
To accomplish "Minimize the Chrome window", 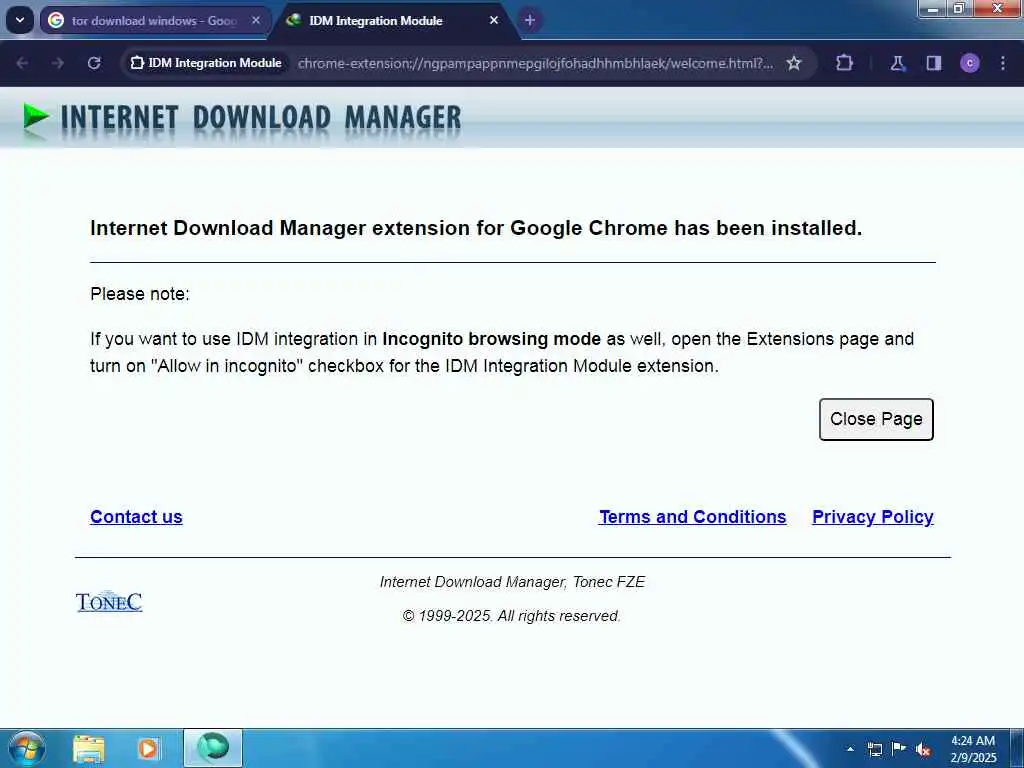I will click(933, 9).
